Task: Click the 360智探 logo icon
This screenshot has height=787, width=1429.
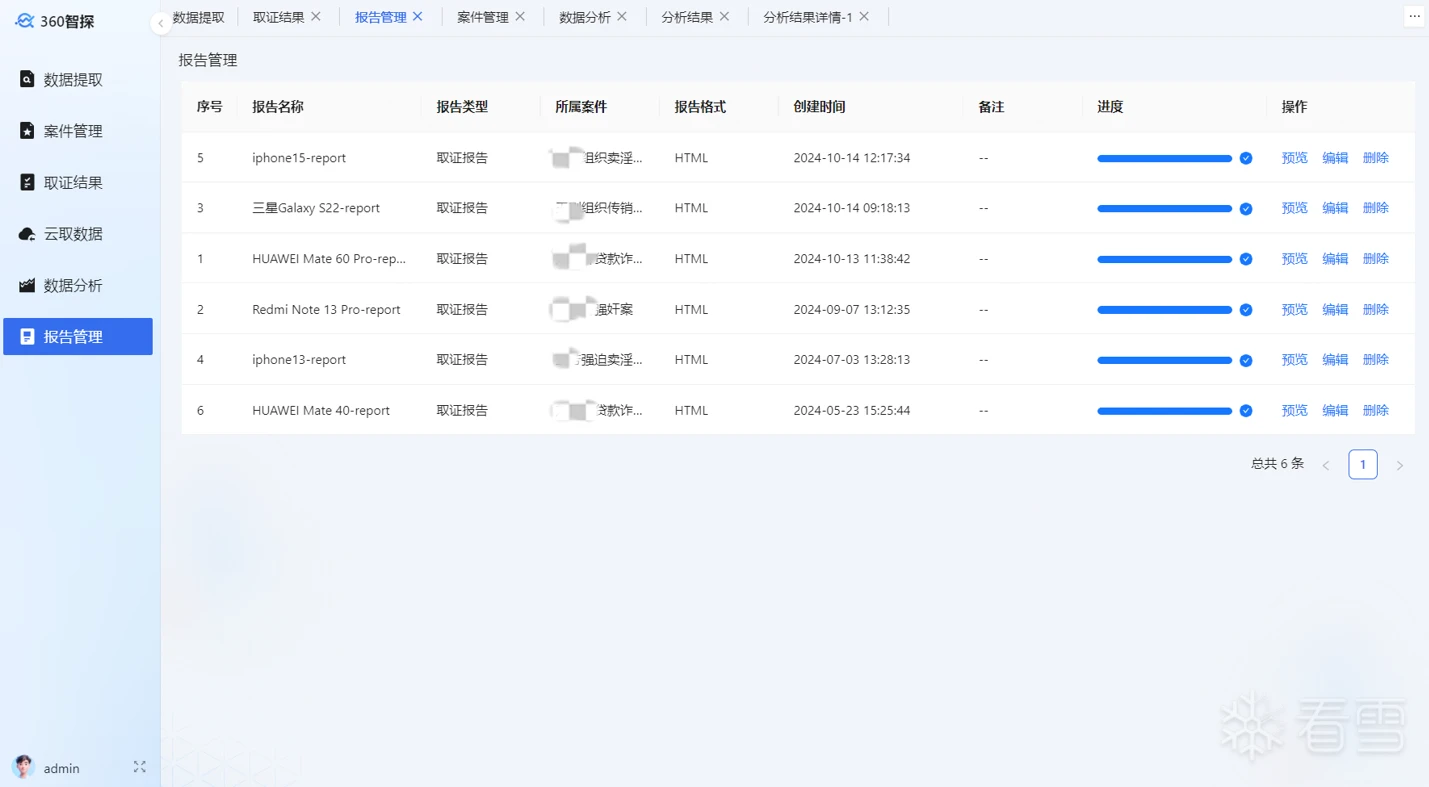Action: tap(24, 21)
